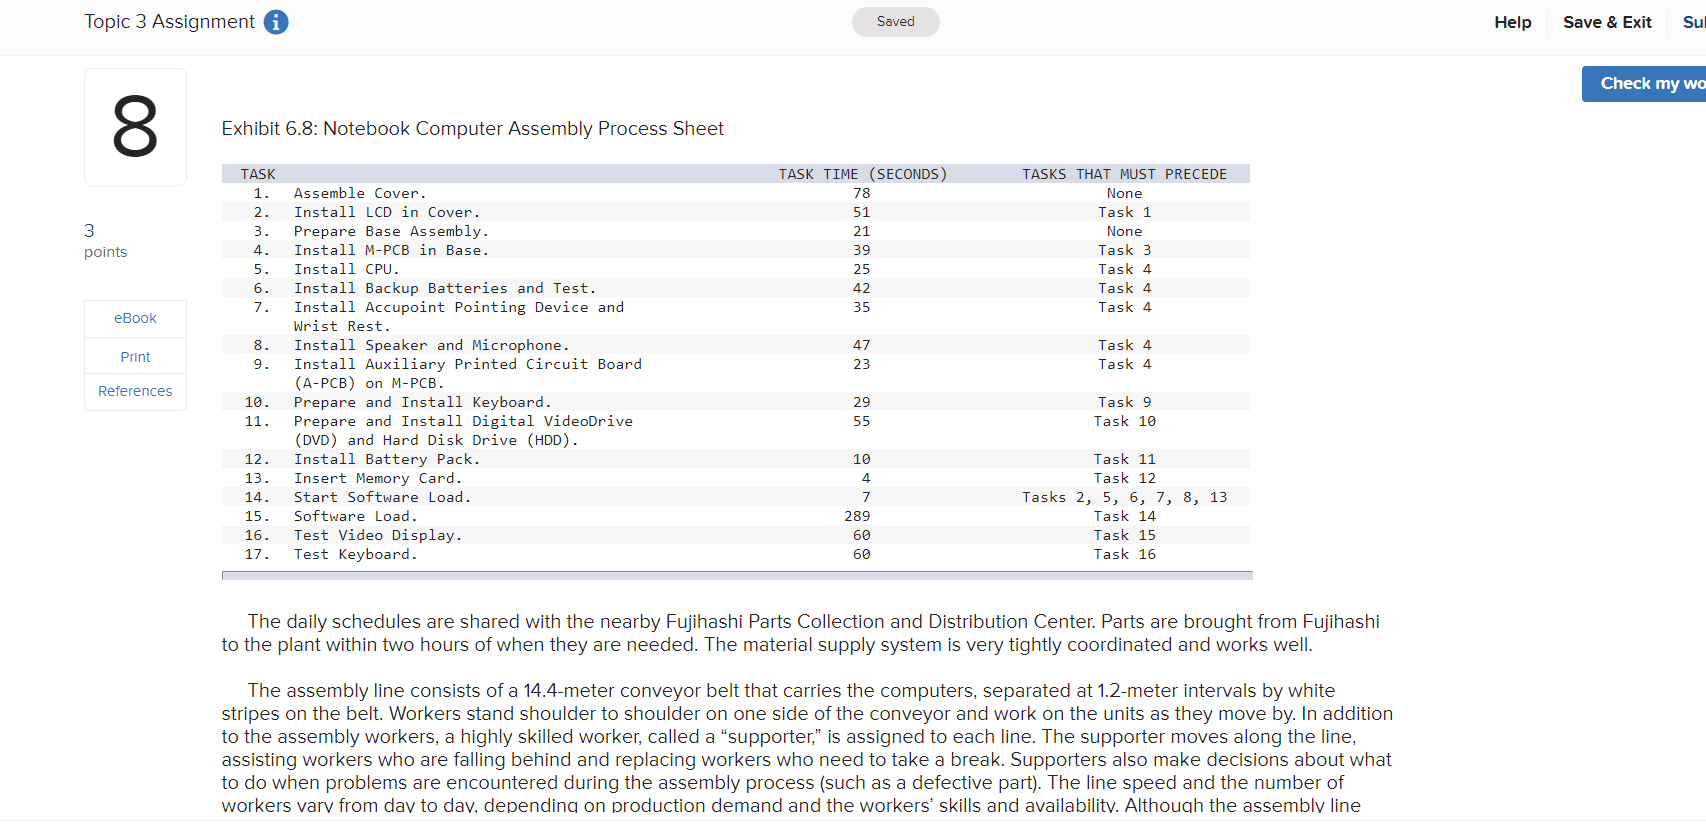Click the Check my work button
1706x827 pixels.
click(x=1644, y=84)
